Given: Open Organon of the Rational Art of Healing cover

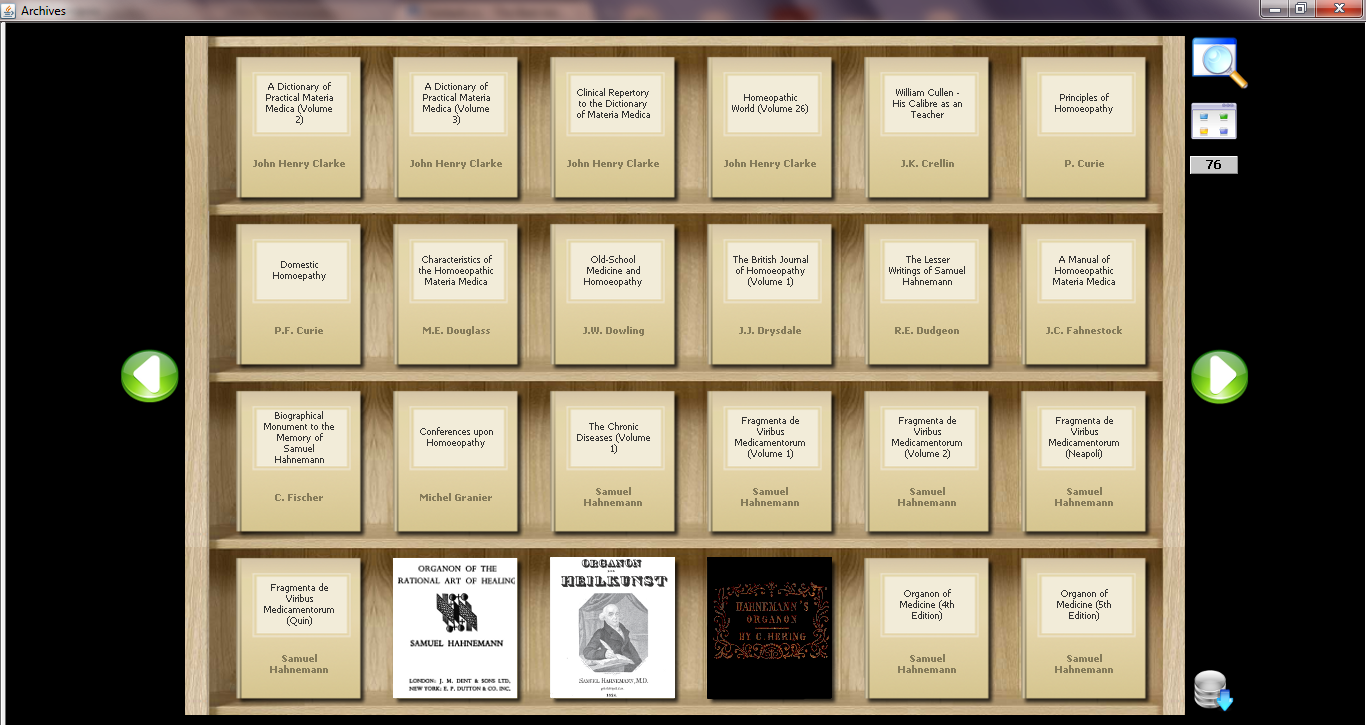Looking at the screenshot, I should point(455,627).
